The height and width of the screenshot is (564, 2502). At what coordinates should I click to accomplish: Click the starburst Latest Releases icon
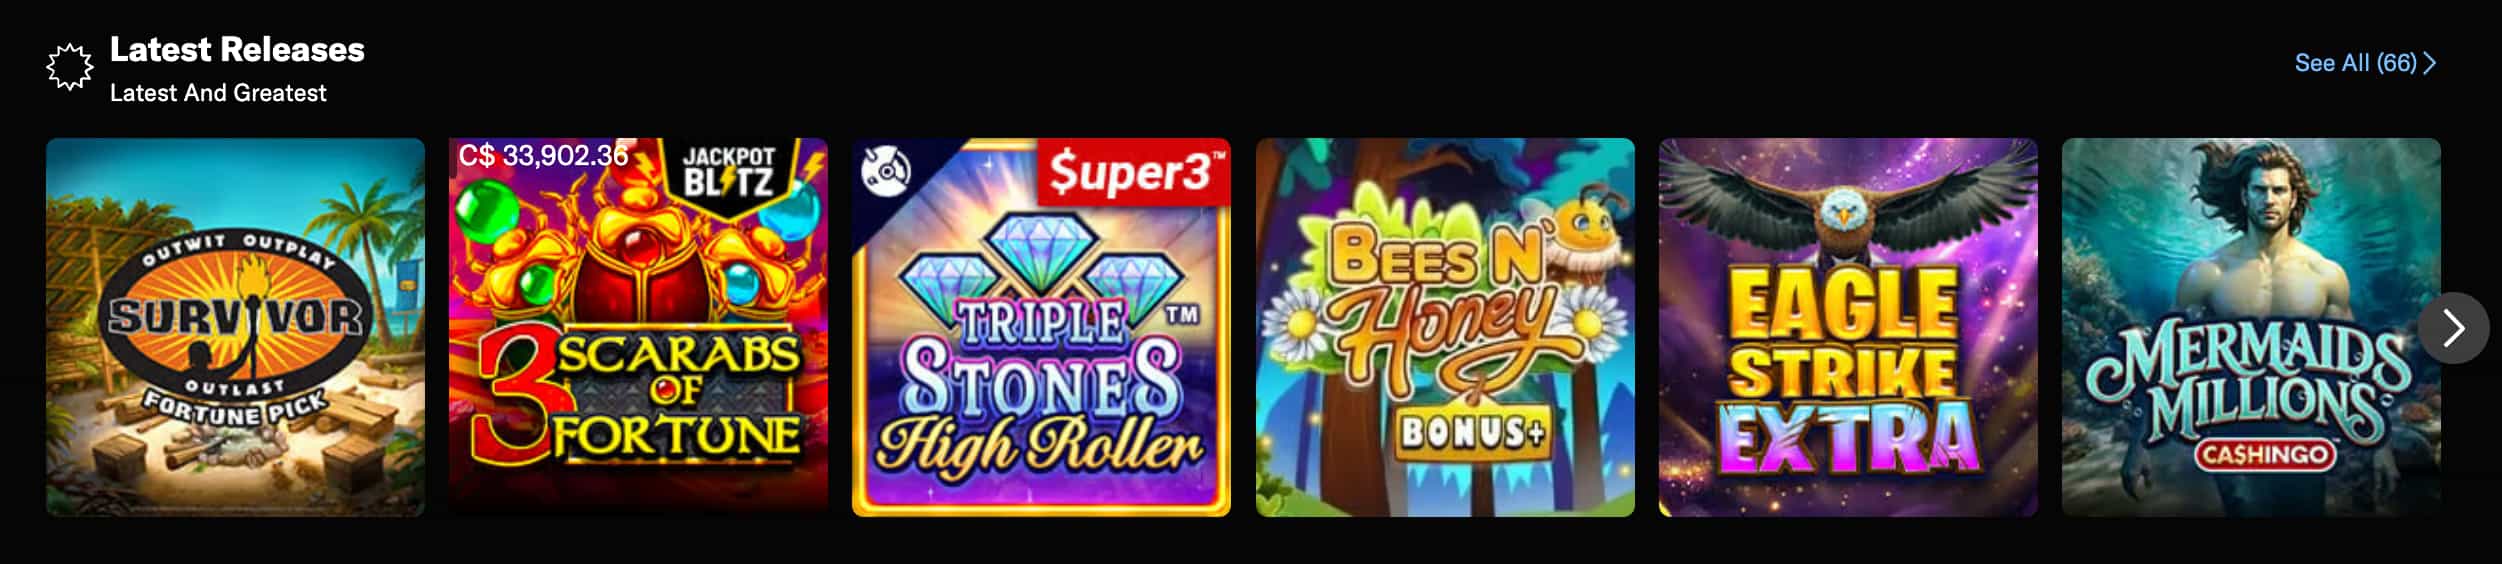69,67
